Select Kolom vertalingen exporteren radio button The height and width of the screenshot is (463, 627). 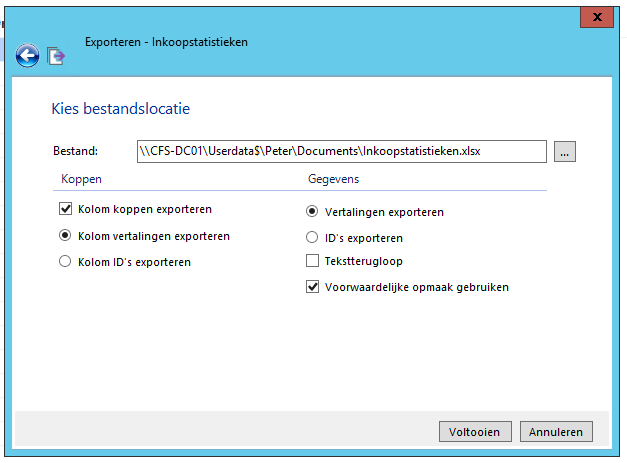pos(65,235)
